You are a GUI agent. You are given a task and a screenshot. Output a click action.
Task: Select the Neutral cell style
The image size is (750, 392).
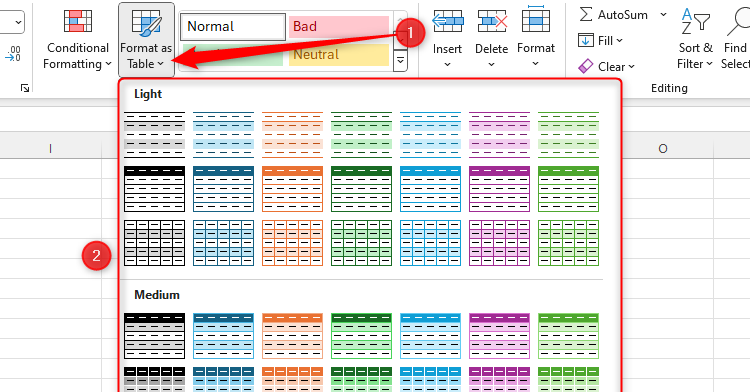coord(339,54)
